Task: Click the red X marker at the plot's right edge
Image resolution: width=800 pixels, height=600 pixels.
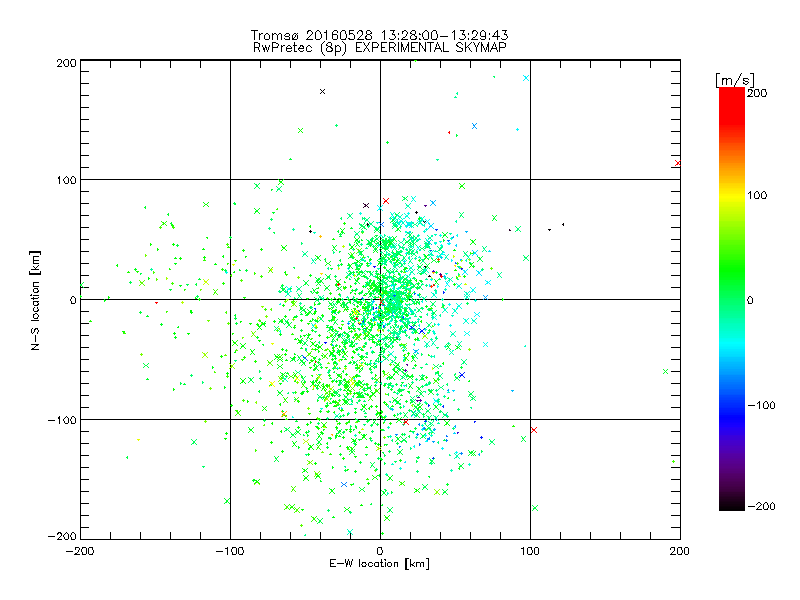Action: [678, 163]
